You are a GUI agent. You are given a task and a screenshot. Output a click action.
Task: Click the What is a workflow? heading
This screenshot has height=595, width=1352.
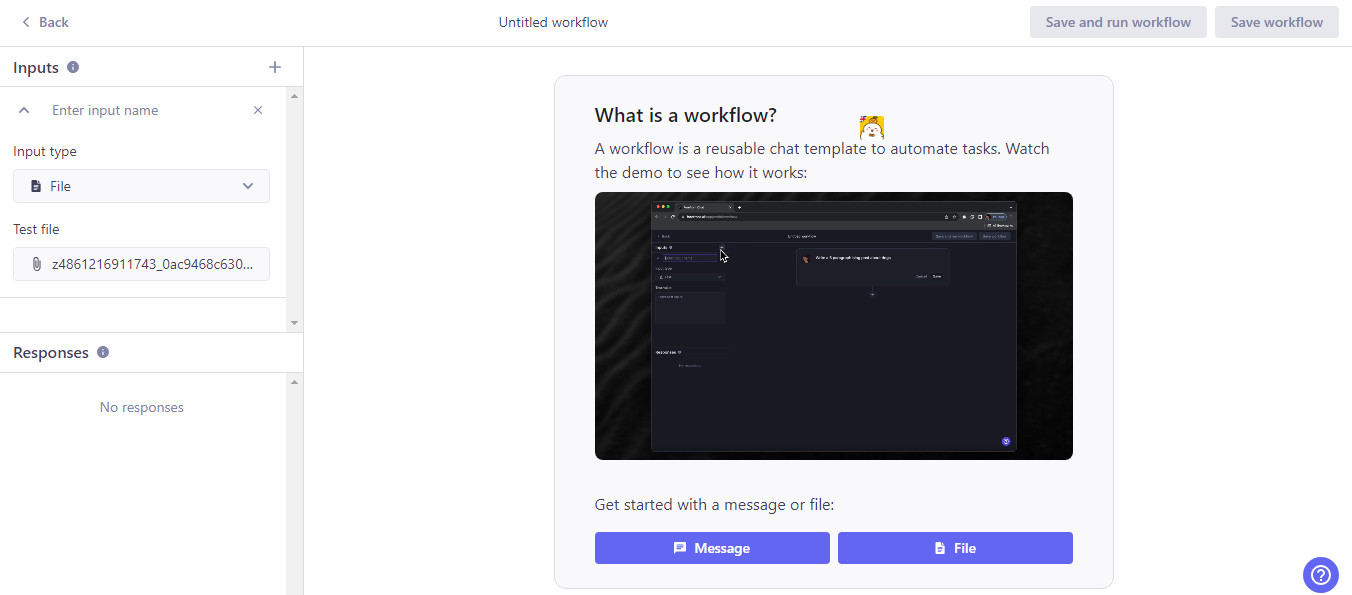click(685, 115)
